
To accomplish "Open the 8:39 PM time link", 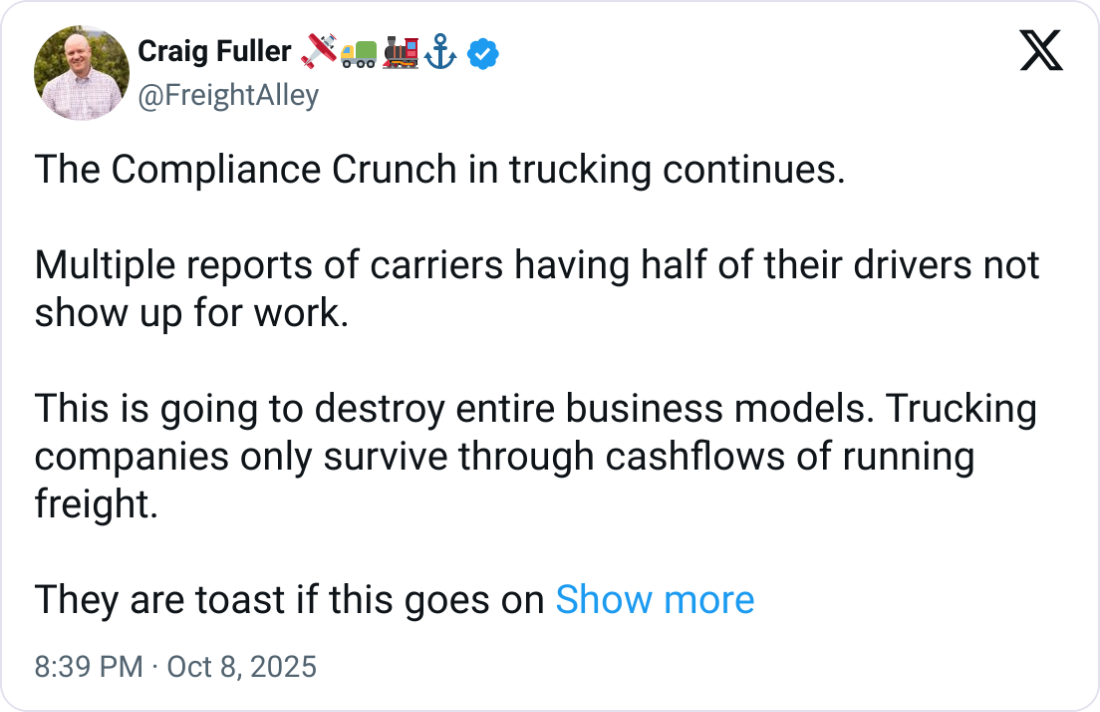I will point(88,666).
